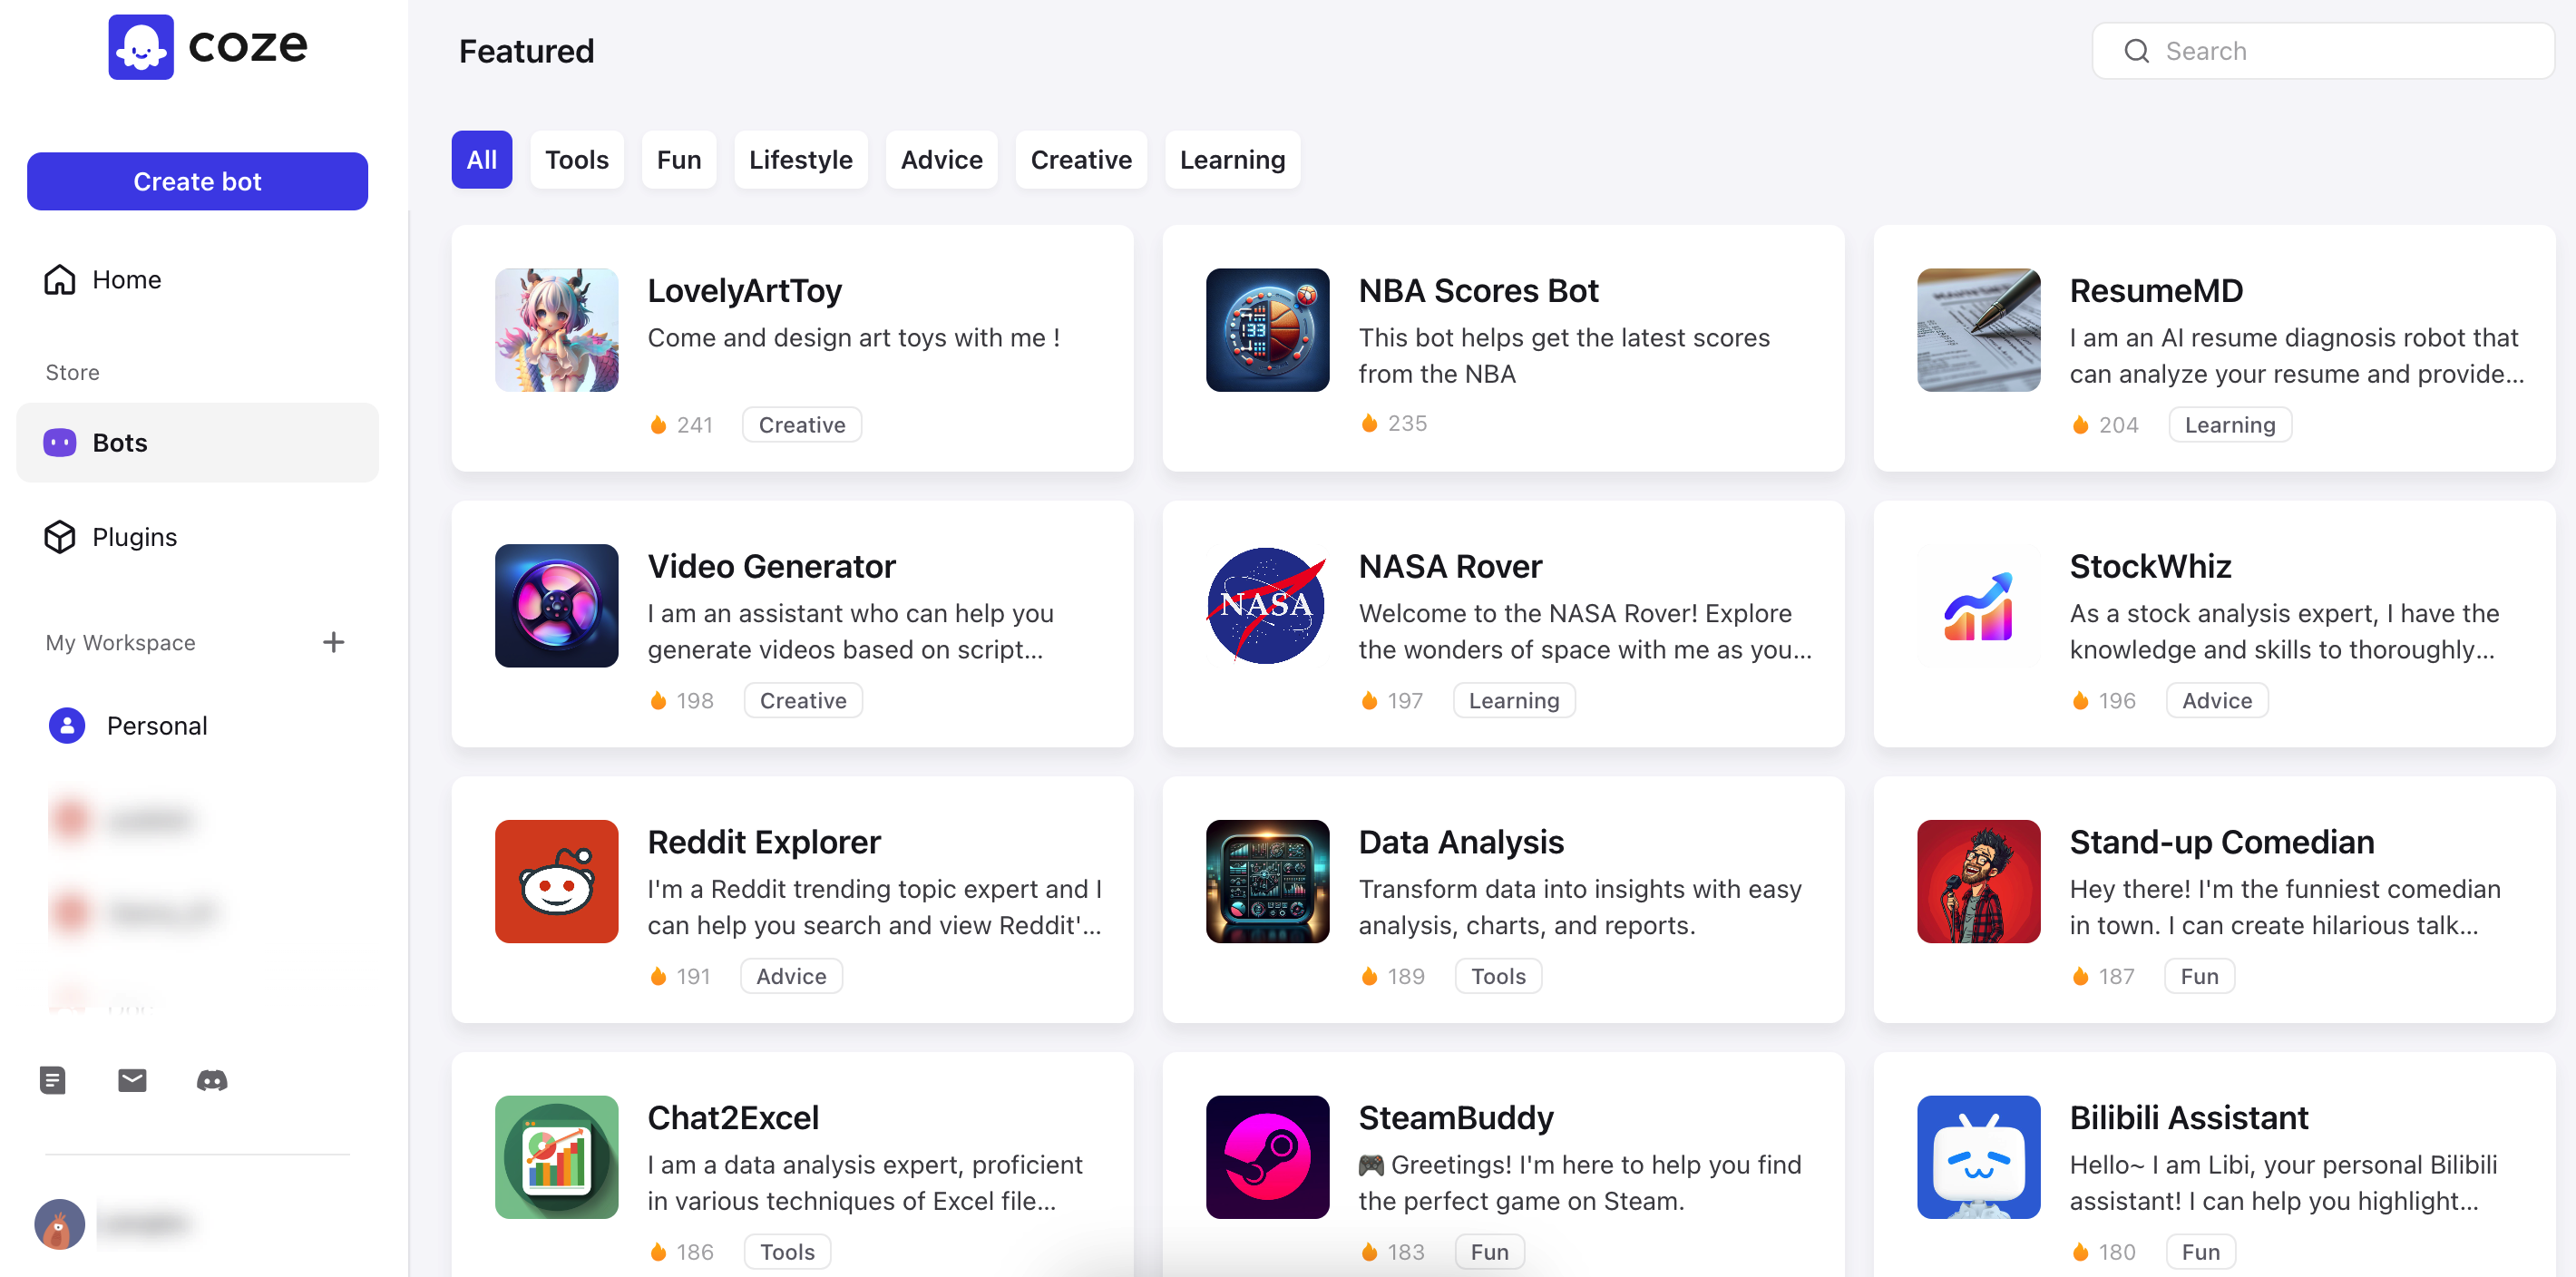Screen dimensions: 2576x1277
Task: Click the Personal workspace avatar
Action: (66, 725)
